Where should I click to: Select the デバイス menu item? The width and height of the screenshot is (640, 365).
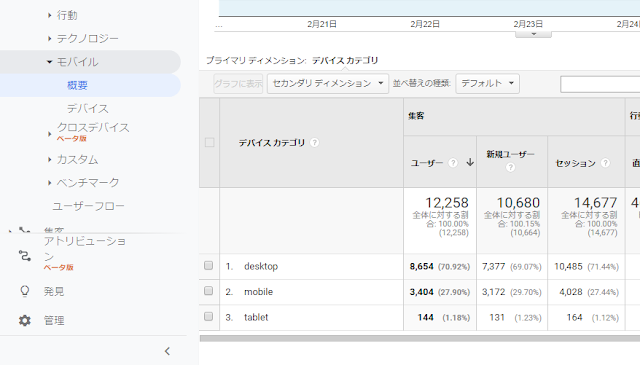pos(88,109)
